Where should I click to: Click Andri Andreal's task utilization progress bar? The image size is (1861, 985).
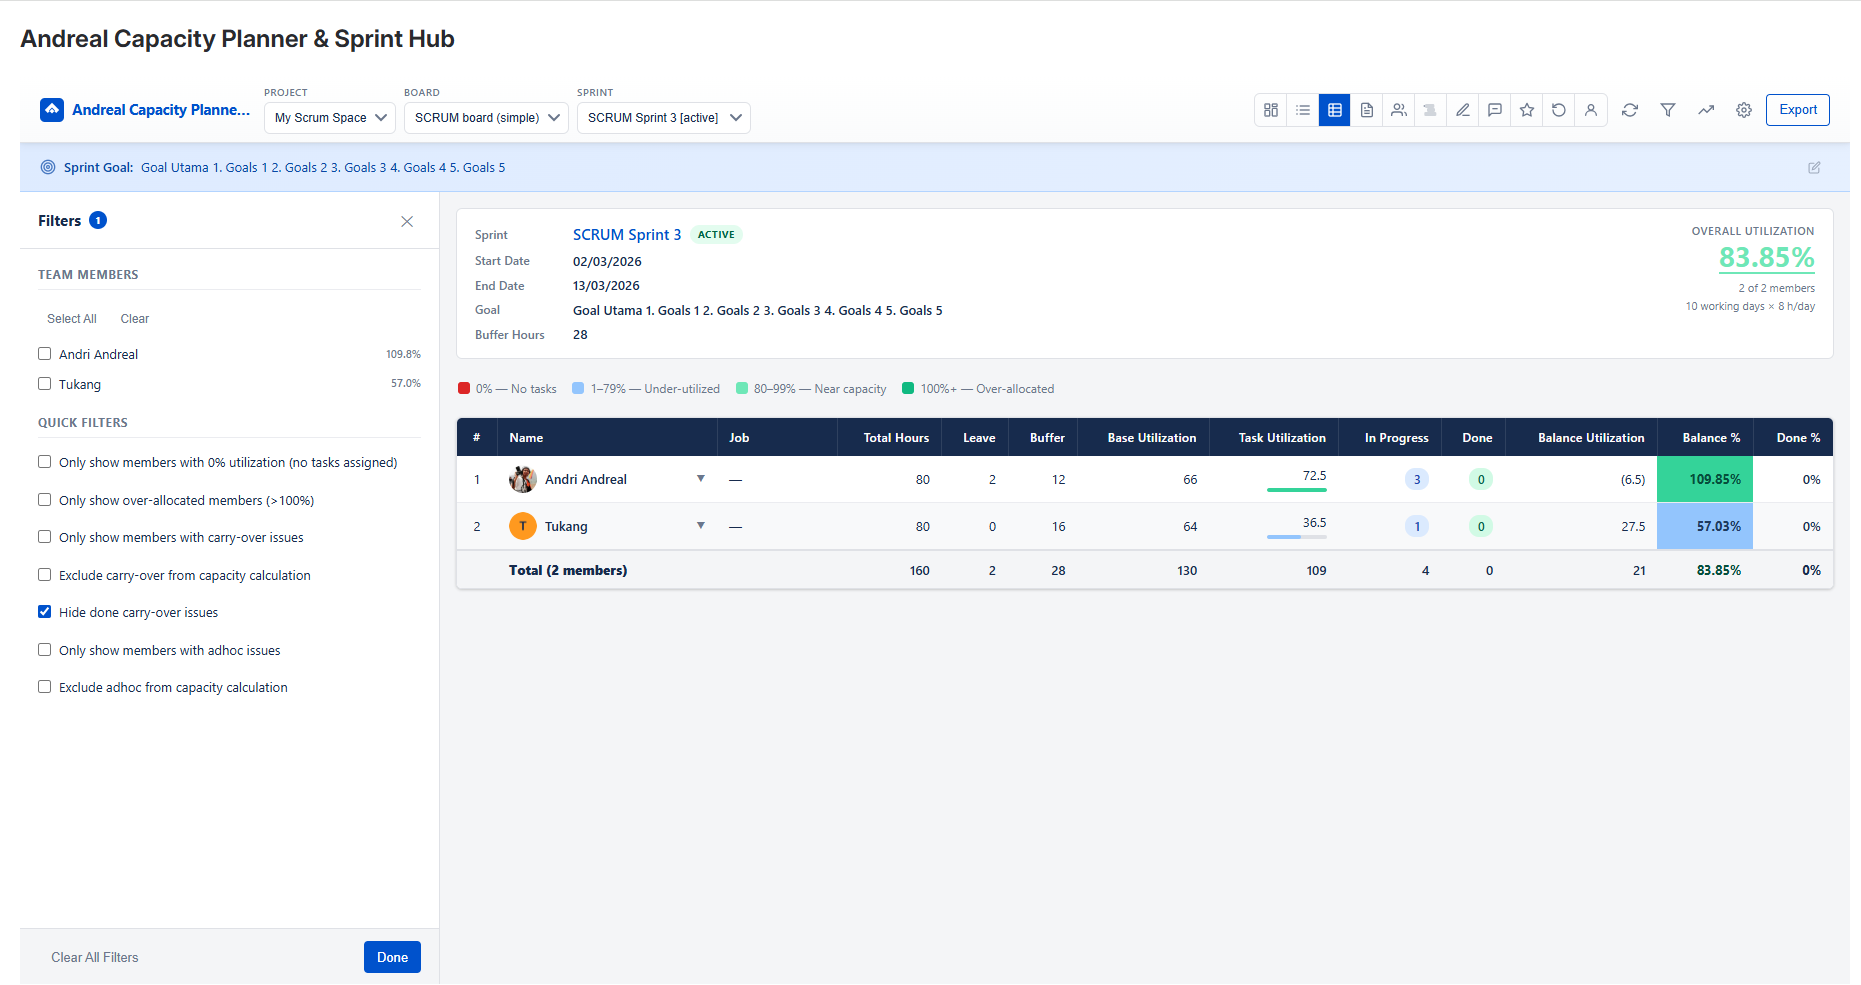(x=1296, y=489)
